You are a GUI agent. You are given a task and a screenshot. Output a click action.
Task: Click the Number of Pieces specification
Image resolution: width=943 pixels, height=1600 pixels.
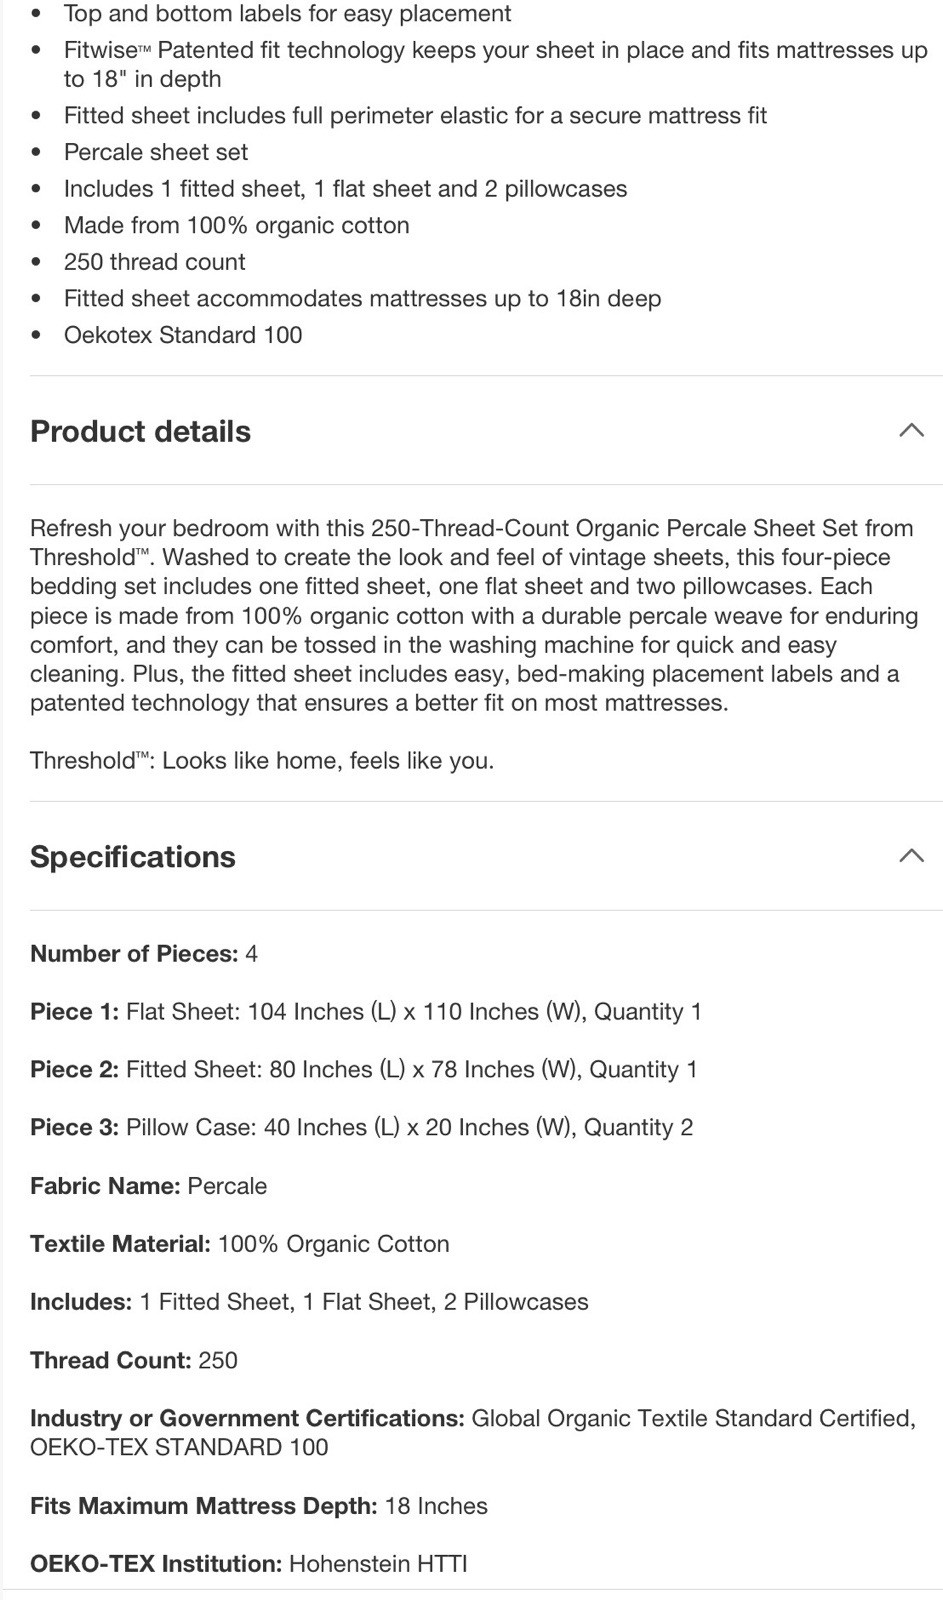coord(144,954)
